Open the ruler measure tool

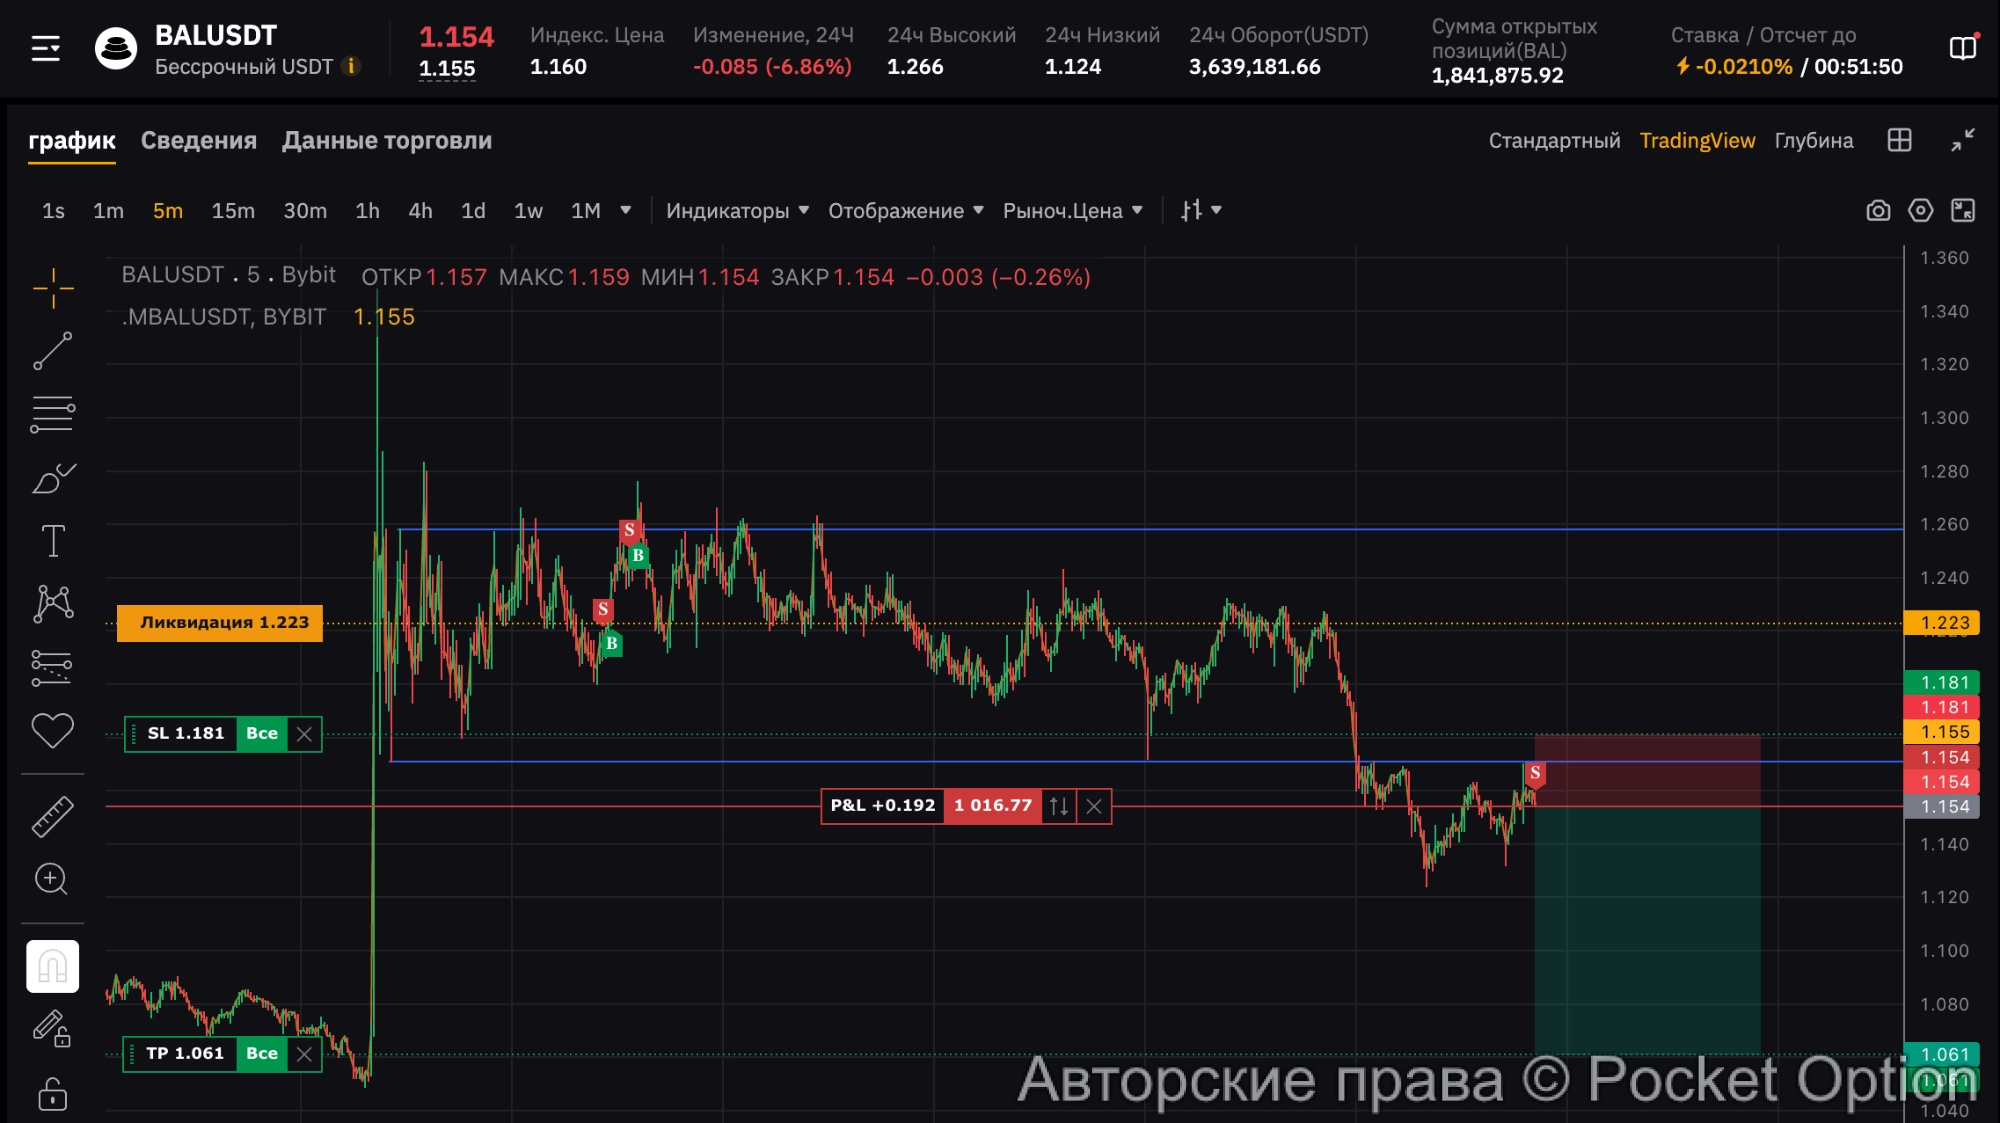(x=52, y=816)
